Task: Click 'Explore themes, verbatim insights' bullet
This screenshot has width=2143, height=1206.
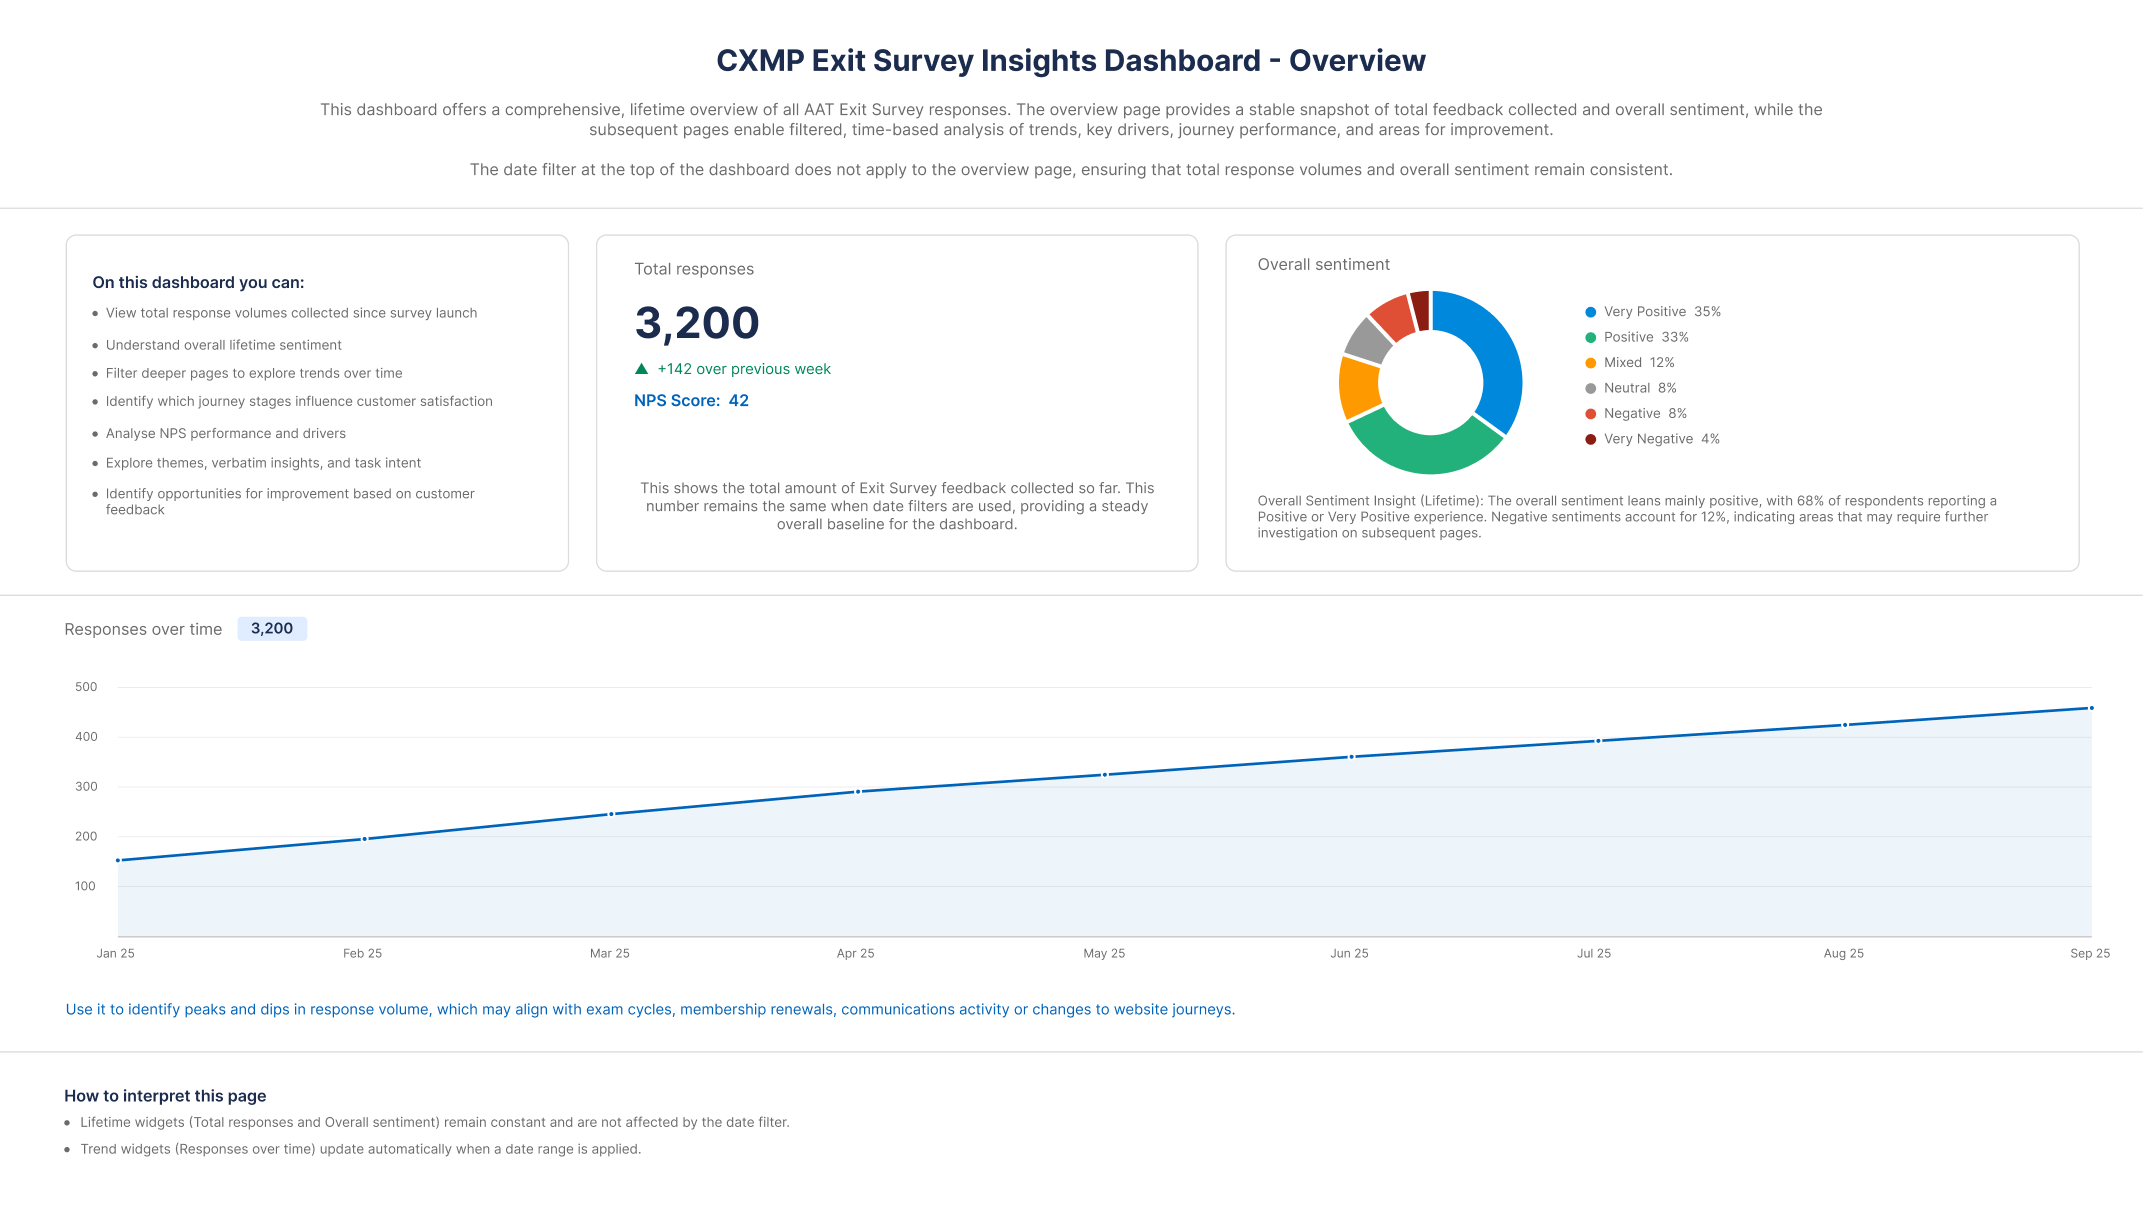Action: tap(263, 463)
